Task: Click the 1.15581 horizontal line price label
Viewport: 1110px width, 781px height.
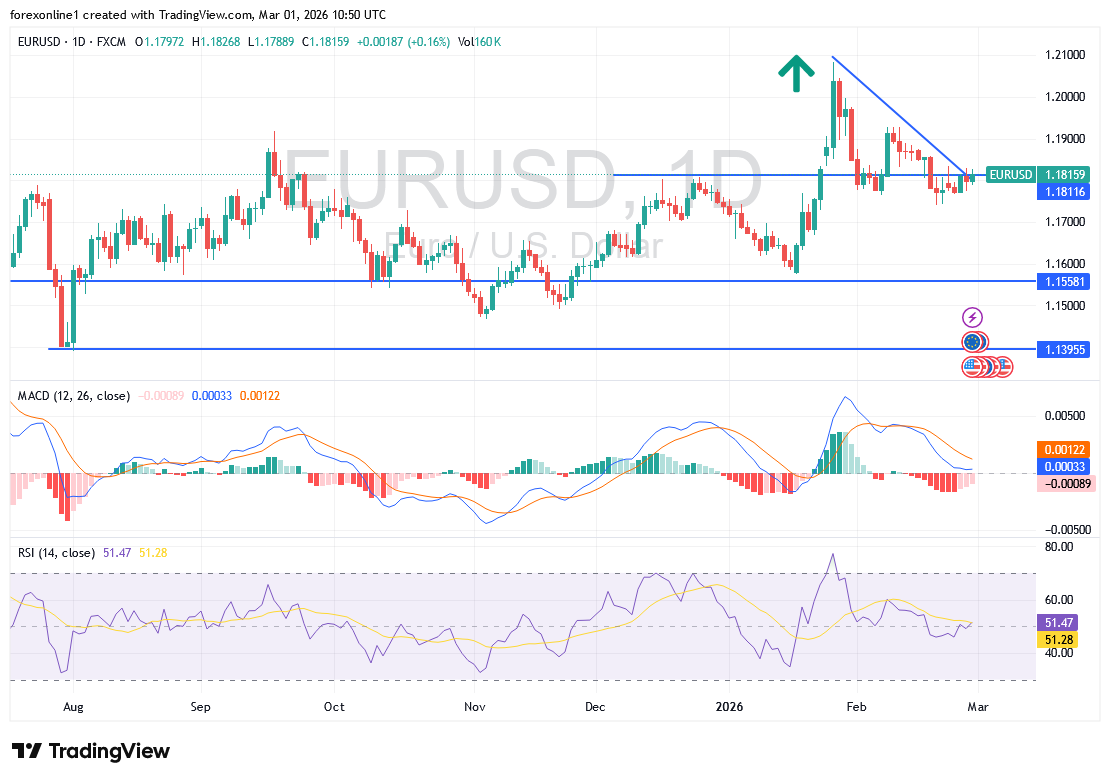Action: pyautogui.click(x=1063, y=282)
